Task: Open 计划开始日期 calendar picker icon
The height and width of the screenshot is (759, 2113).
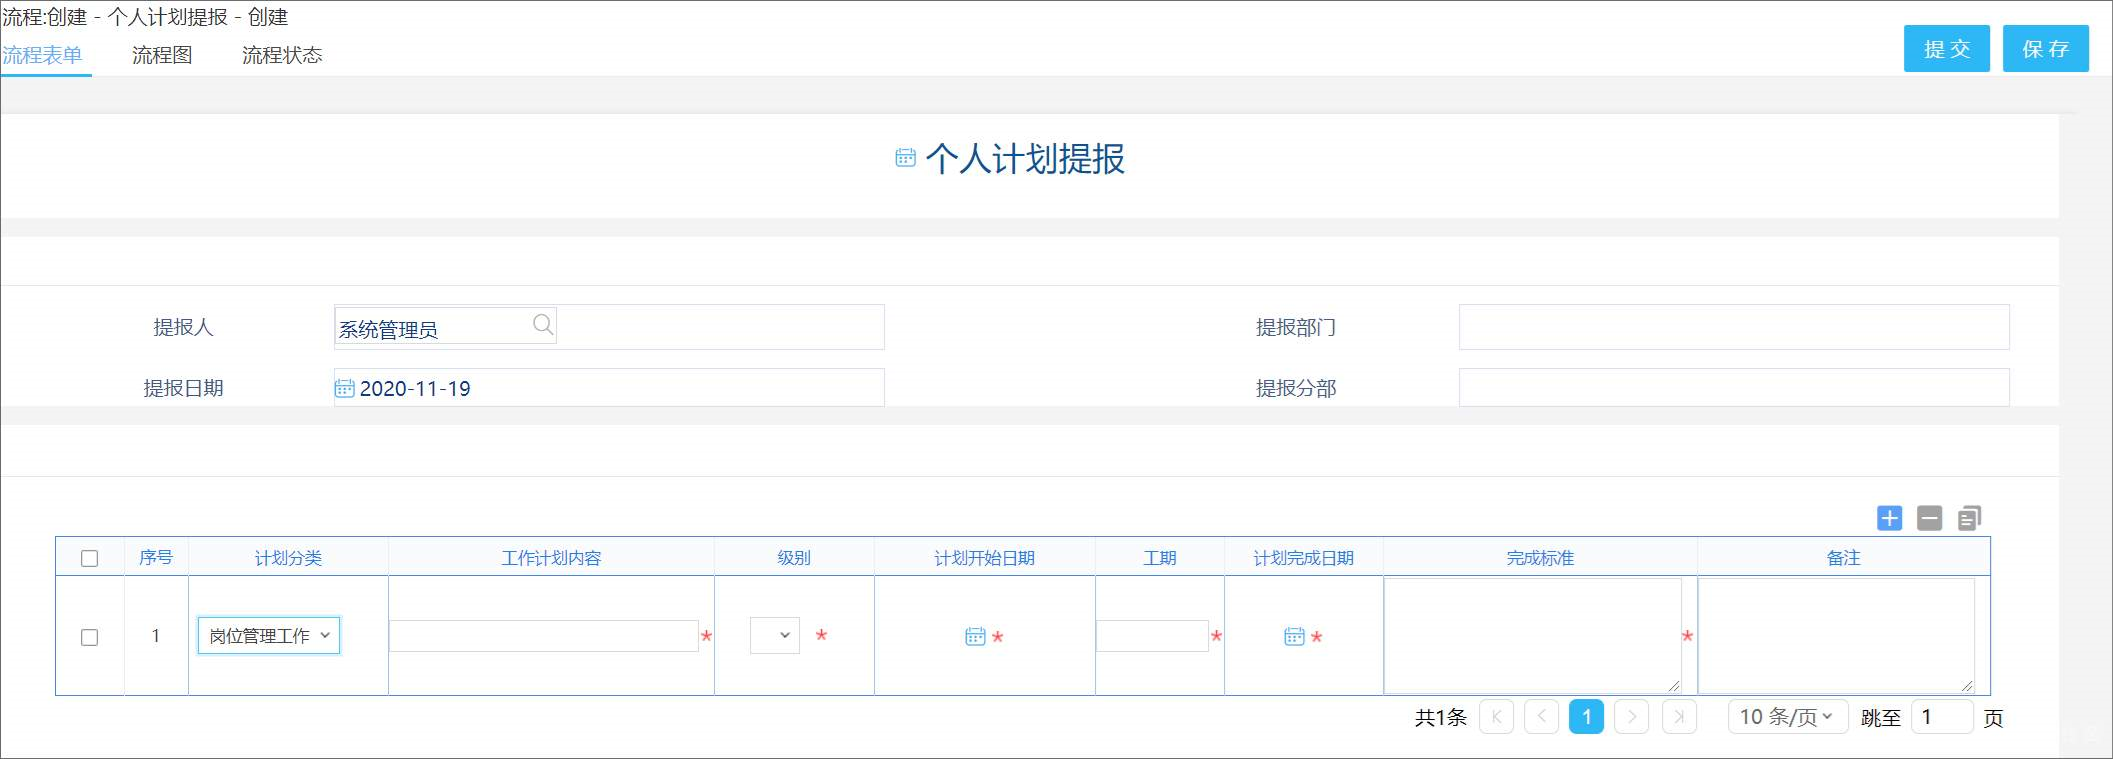Action: [975, 636]
